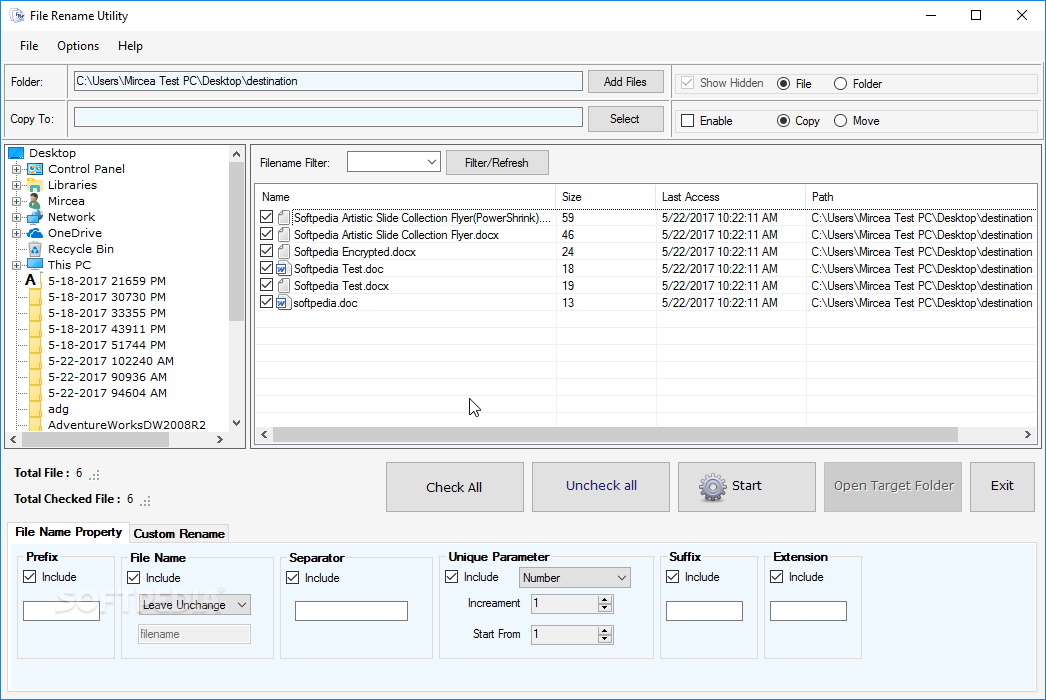Expand the This PC tree node
This screenshot has width=1046, height=700.
point(16,266)
